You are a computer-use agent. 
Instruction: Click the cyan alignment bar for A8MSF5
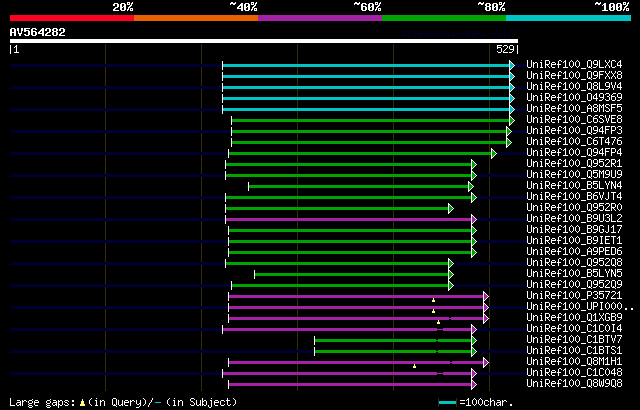pos(366,109)
